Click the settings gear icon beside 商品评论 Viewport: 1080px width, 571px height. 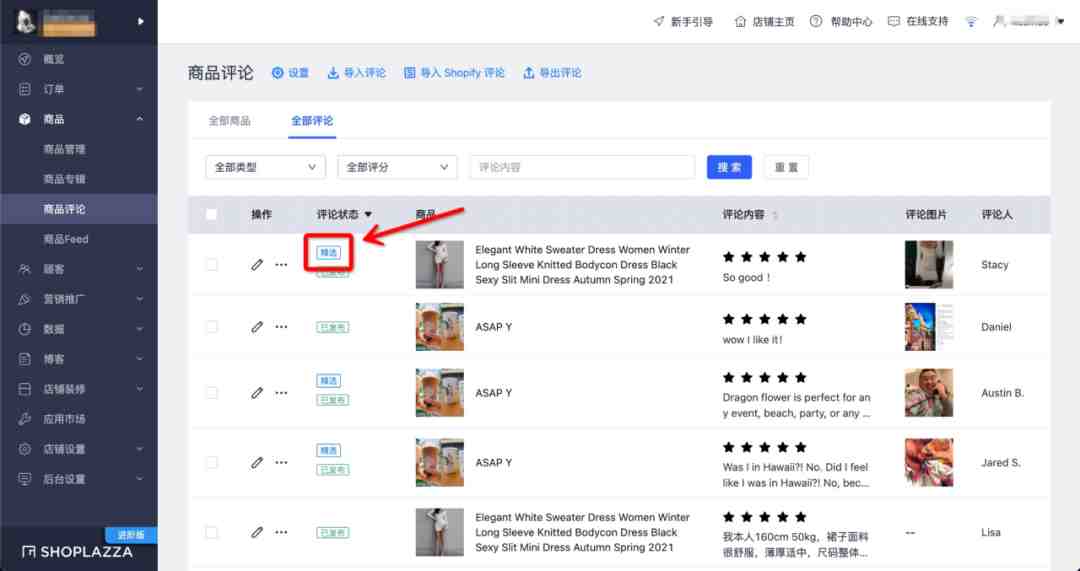coord(278,73)
